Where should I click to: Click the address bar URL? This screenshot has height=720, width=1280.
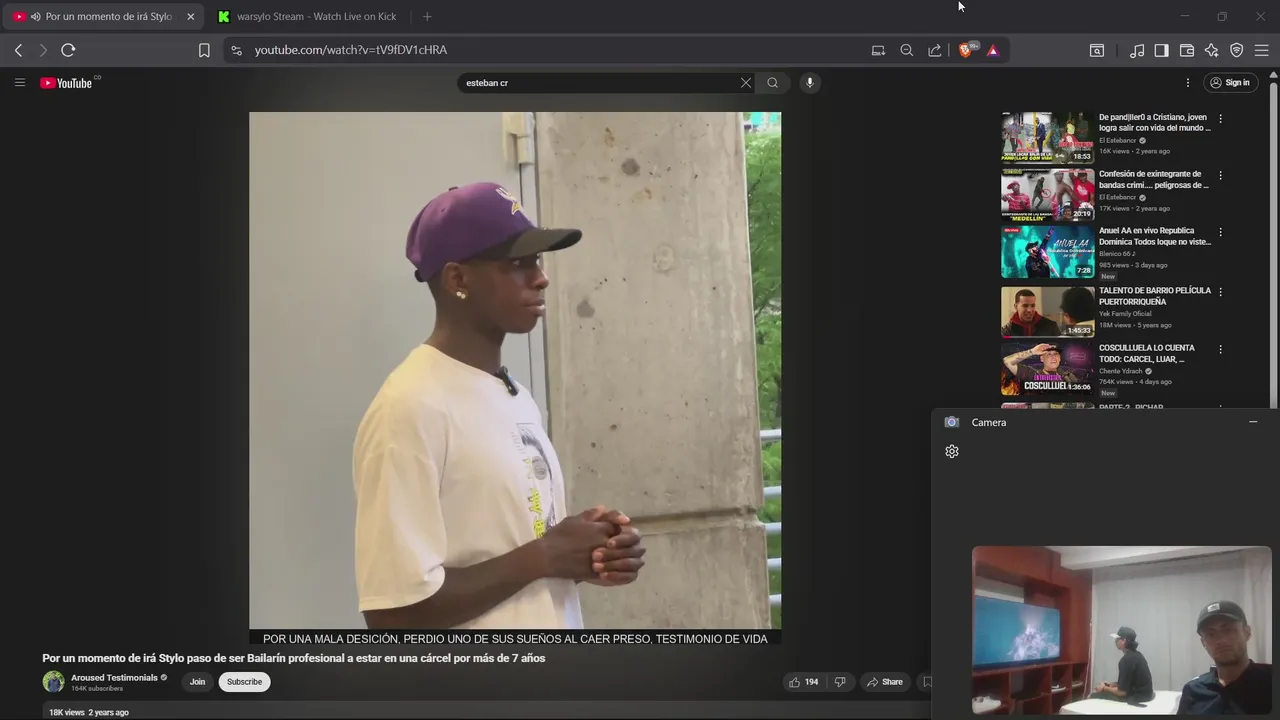351,50
